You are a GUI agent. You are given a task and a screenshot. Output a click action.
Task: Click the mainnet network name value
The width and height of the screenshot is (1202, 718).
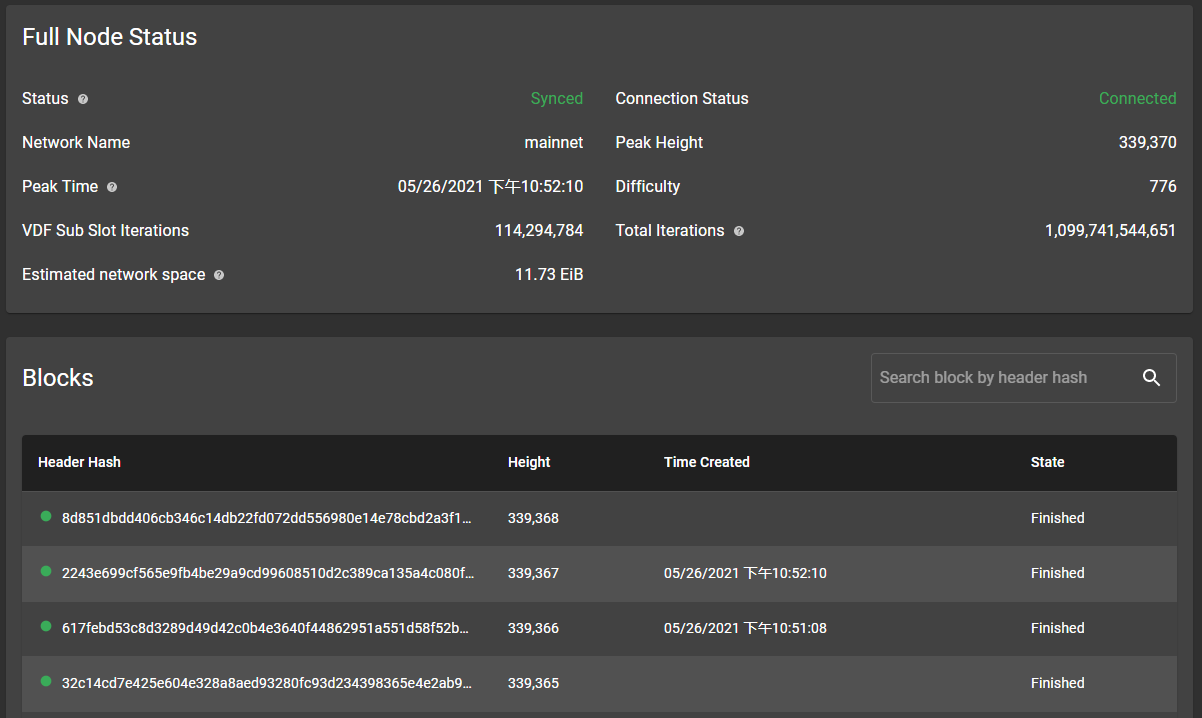click(x=554, y=143)
